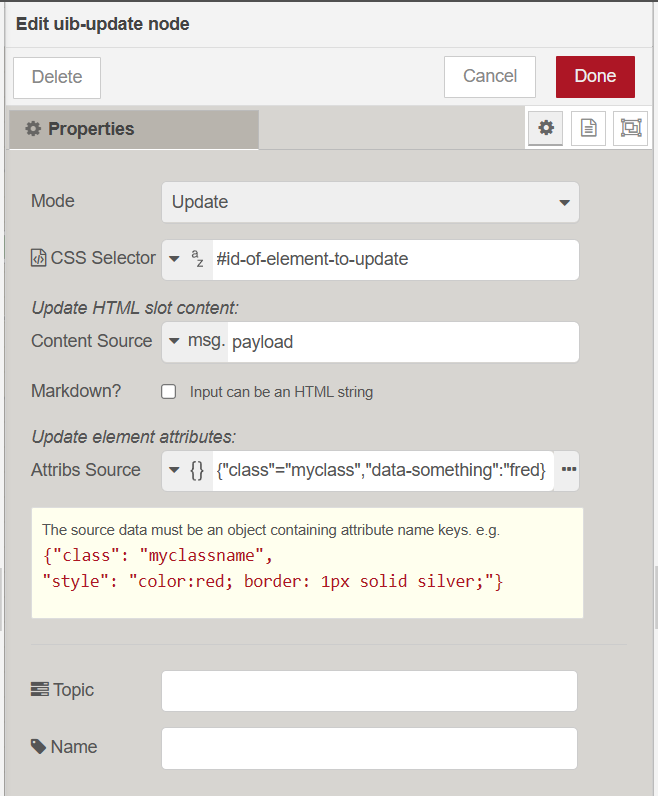Open the CSS Selector type dropdown arrow
658x796 pixels.
[x=174, y=260]
